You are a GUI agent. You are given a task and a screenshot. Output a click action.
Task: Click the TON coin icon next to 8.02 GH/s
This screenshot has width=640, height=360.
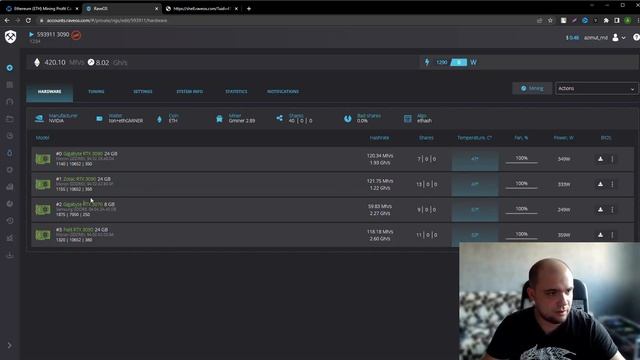click(91, 62)
